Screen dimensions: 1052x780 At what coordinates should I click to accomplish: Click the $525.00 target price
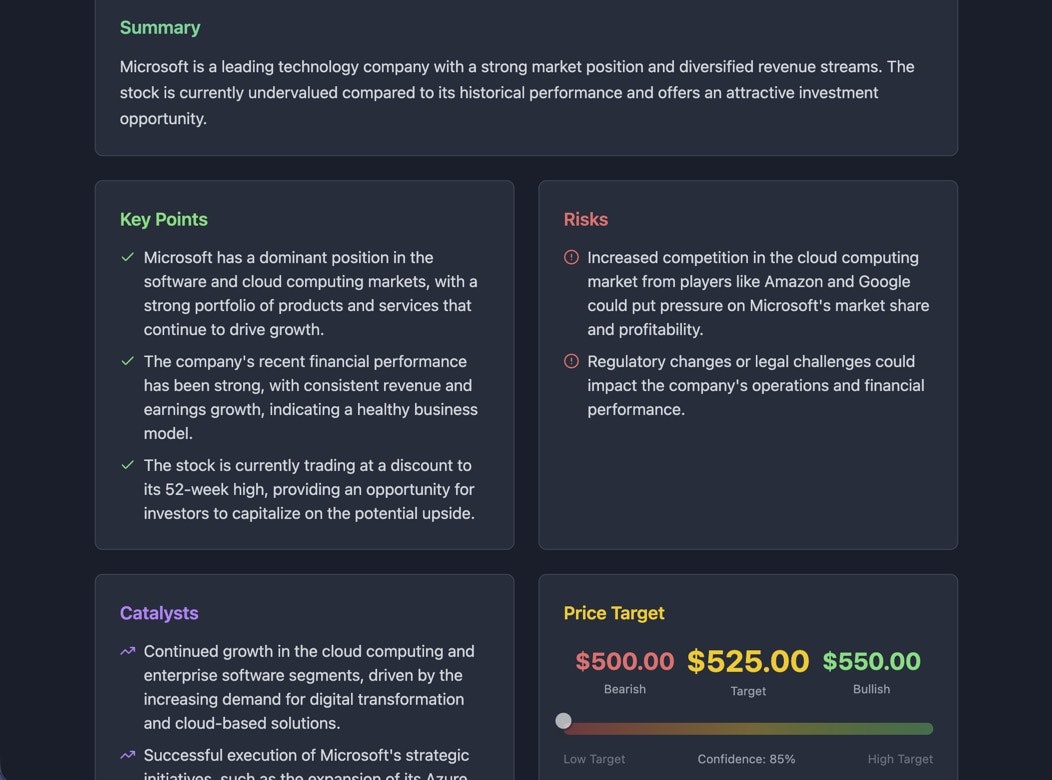tap(748, 661)
